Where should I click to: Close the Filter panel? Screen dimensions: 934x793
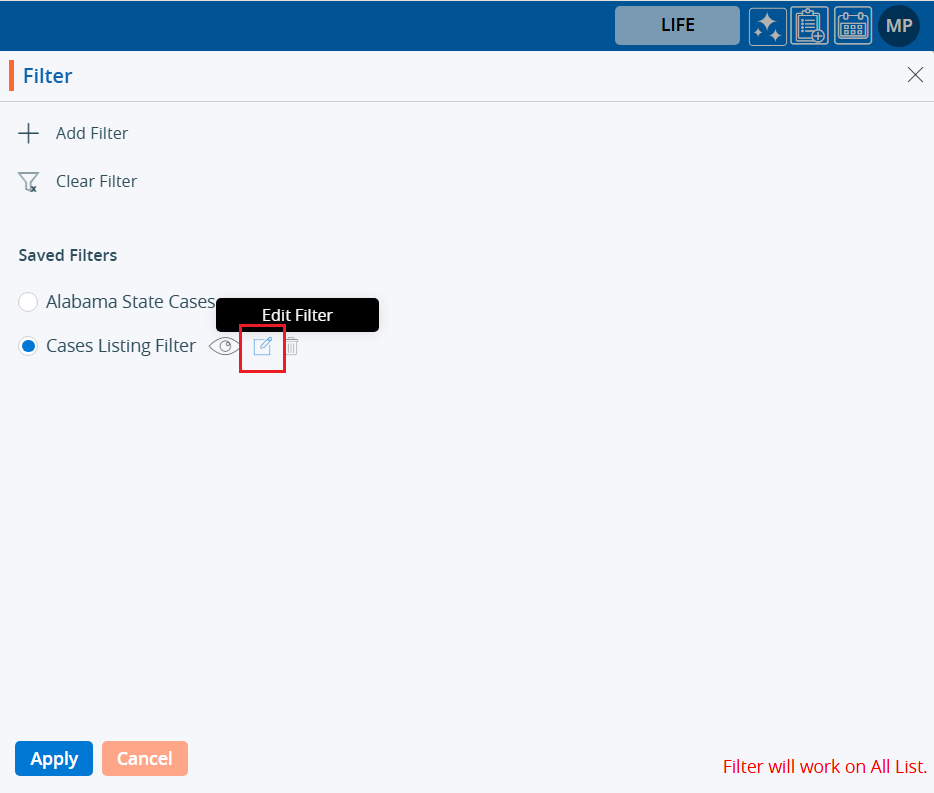(x=914, y=75)
